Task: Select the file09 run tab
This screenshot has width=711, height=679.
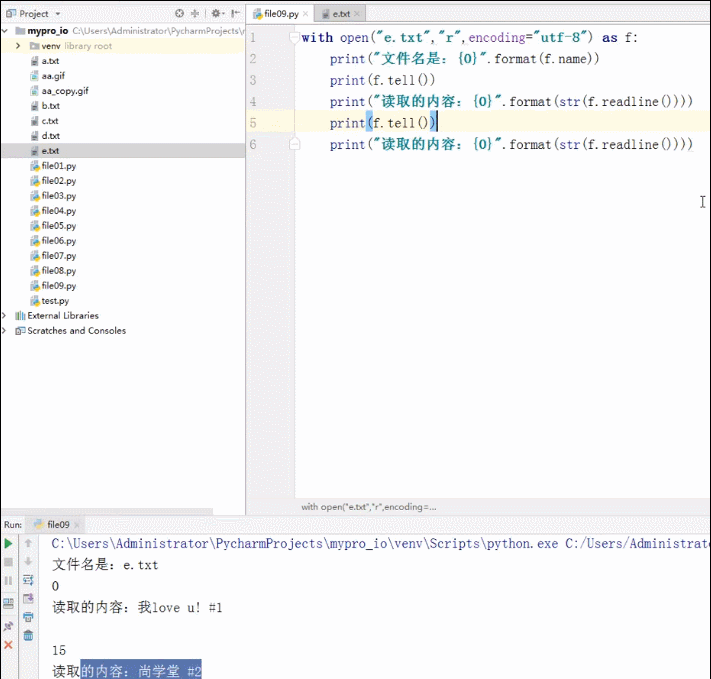Action: pos(53,525)
